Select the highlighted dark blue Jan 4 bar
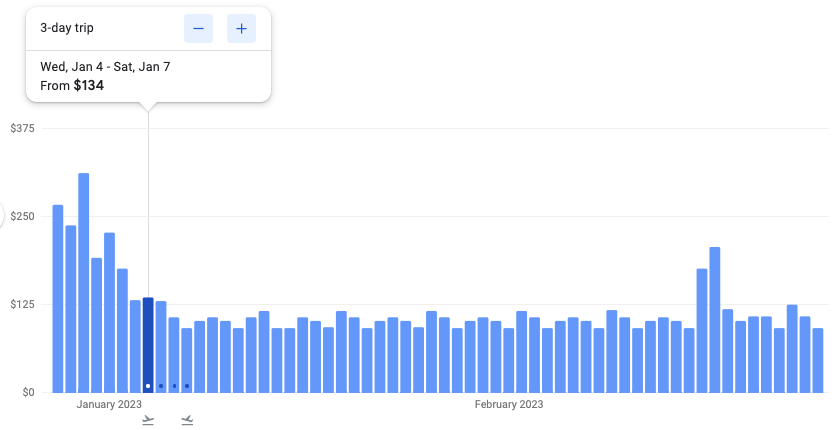 coord(148,344)
